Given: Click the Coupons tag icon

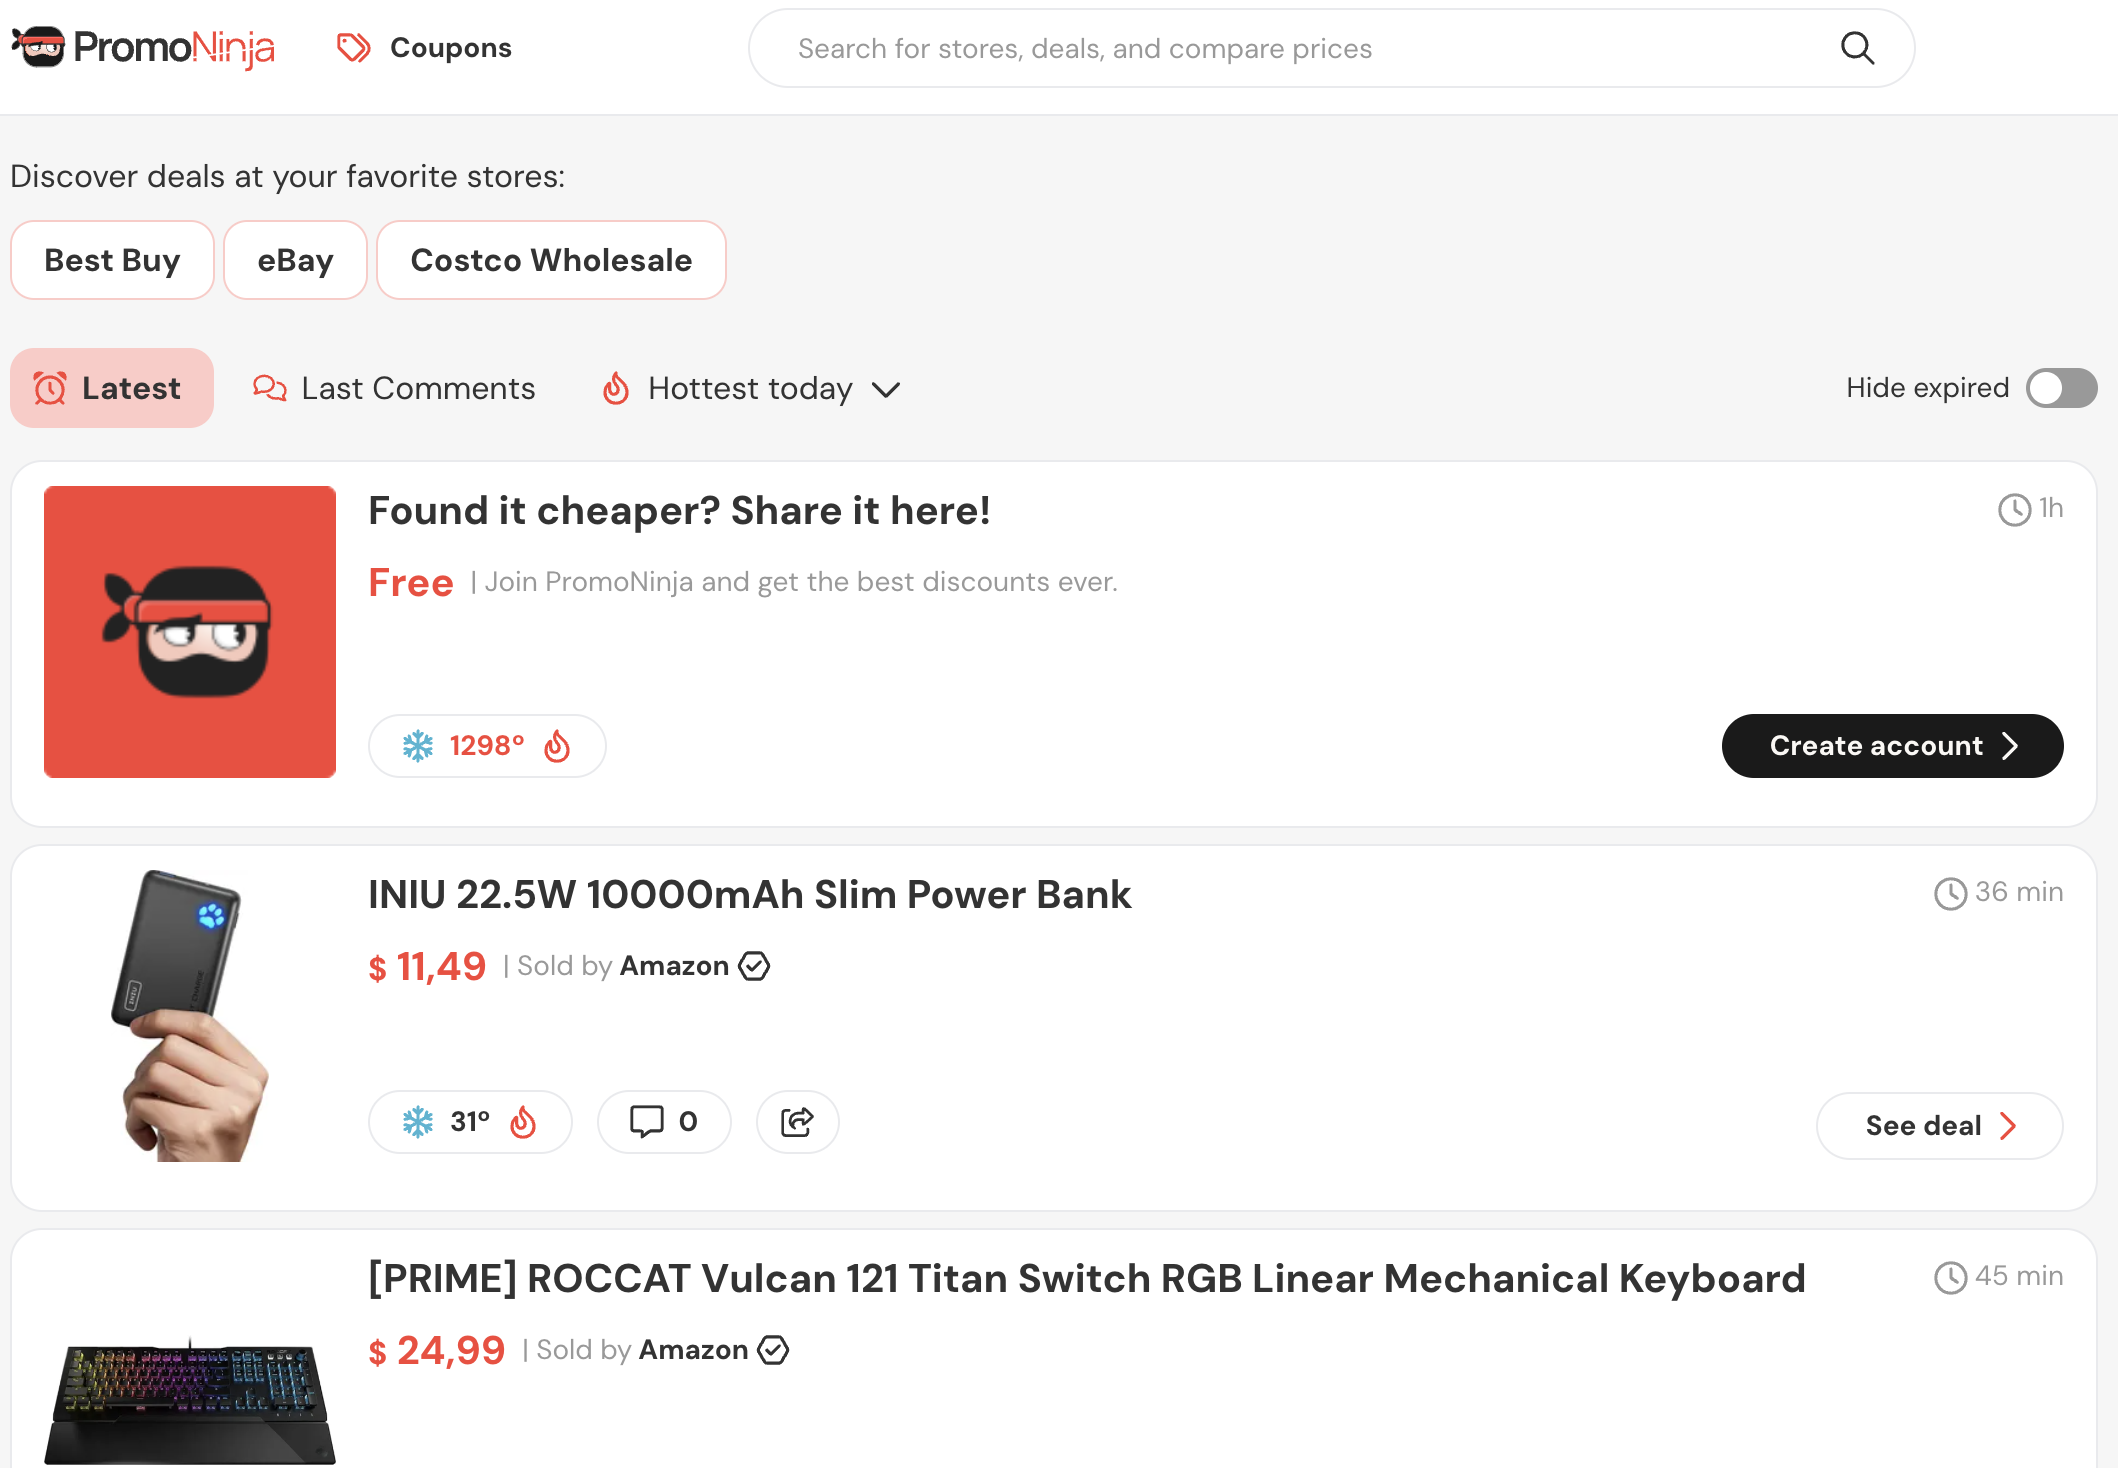Looking at the screenshot, I should [354, 48].
